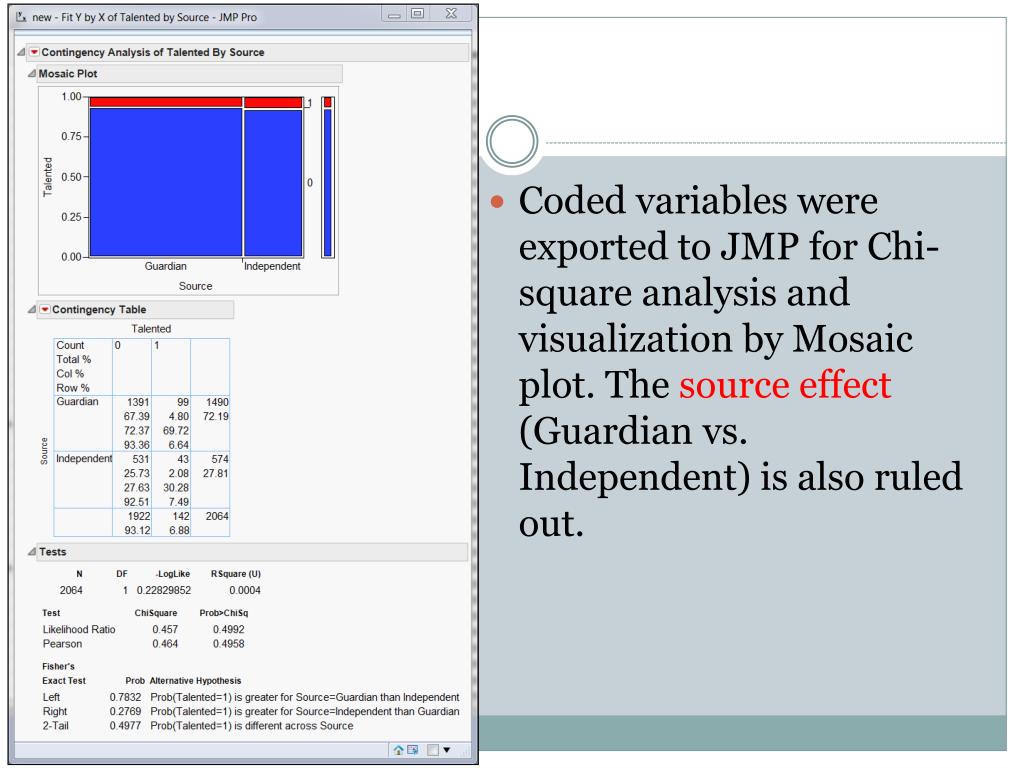Click the grand total 2064 cell
This screenshot has height=768, width=1024.
[x=217, y=517]
